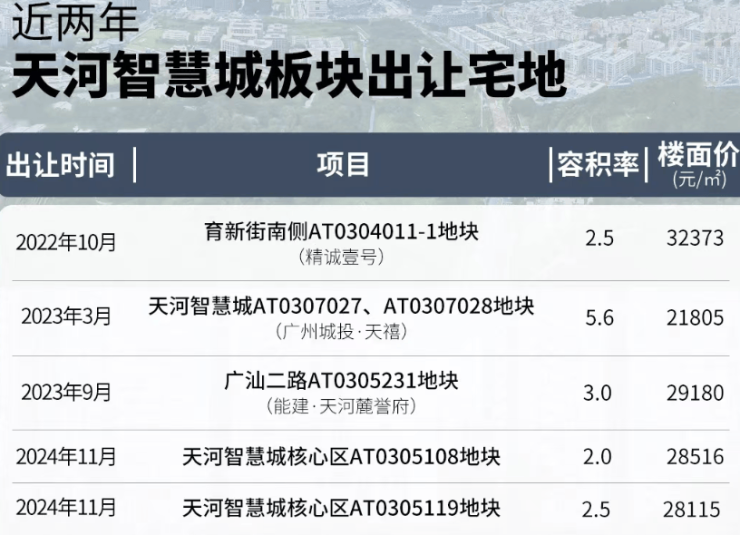Select the plot ratio value 5.6
The height and width of the screenshot is (535, 740).
(x=597, y=316)
